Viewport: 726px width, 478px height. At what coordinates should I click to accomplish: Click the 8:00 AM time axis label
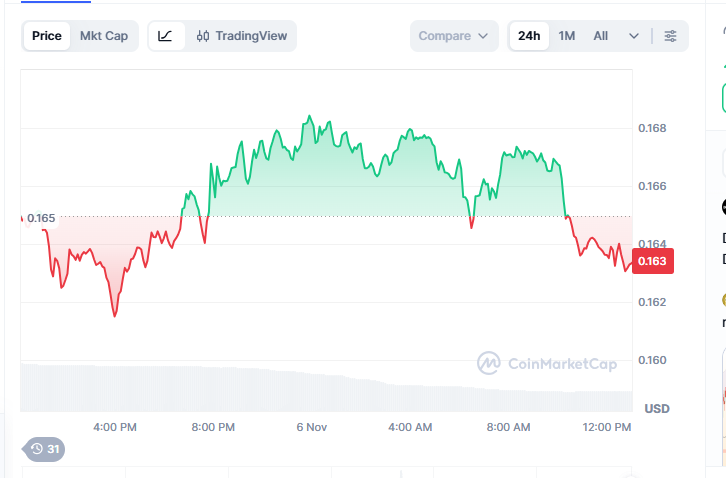tap(508, 427)
